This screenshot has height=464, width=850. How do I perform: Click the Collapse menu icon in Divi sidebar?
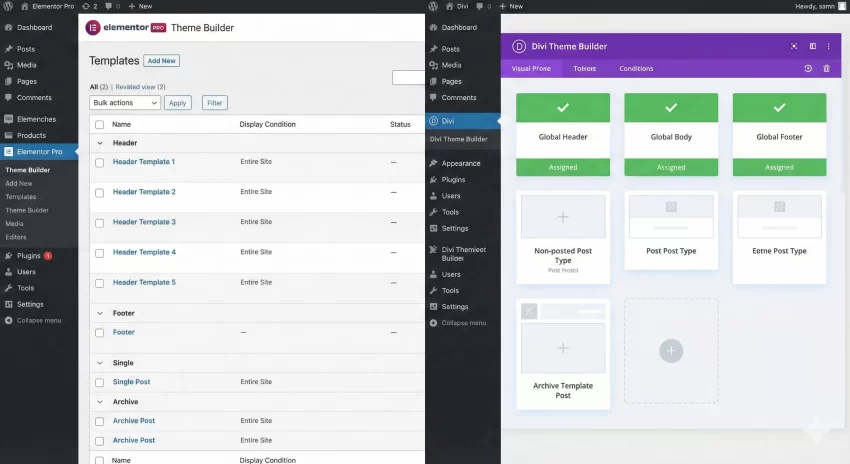tap(433, 323)
